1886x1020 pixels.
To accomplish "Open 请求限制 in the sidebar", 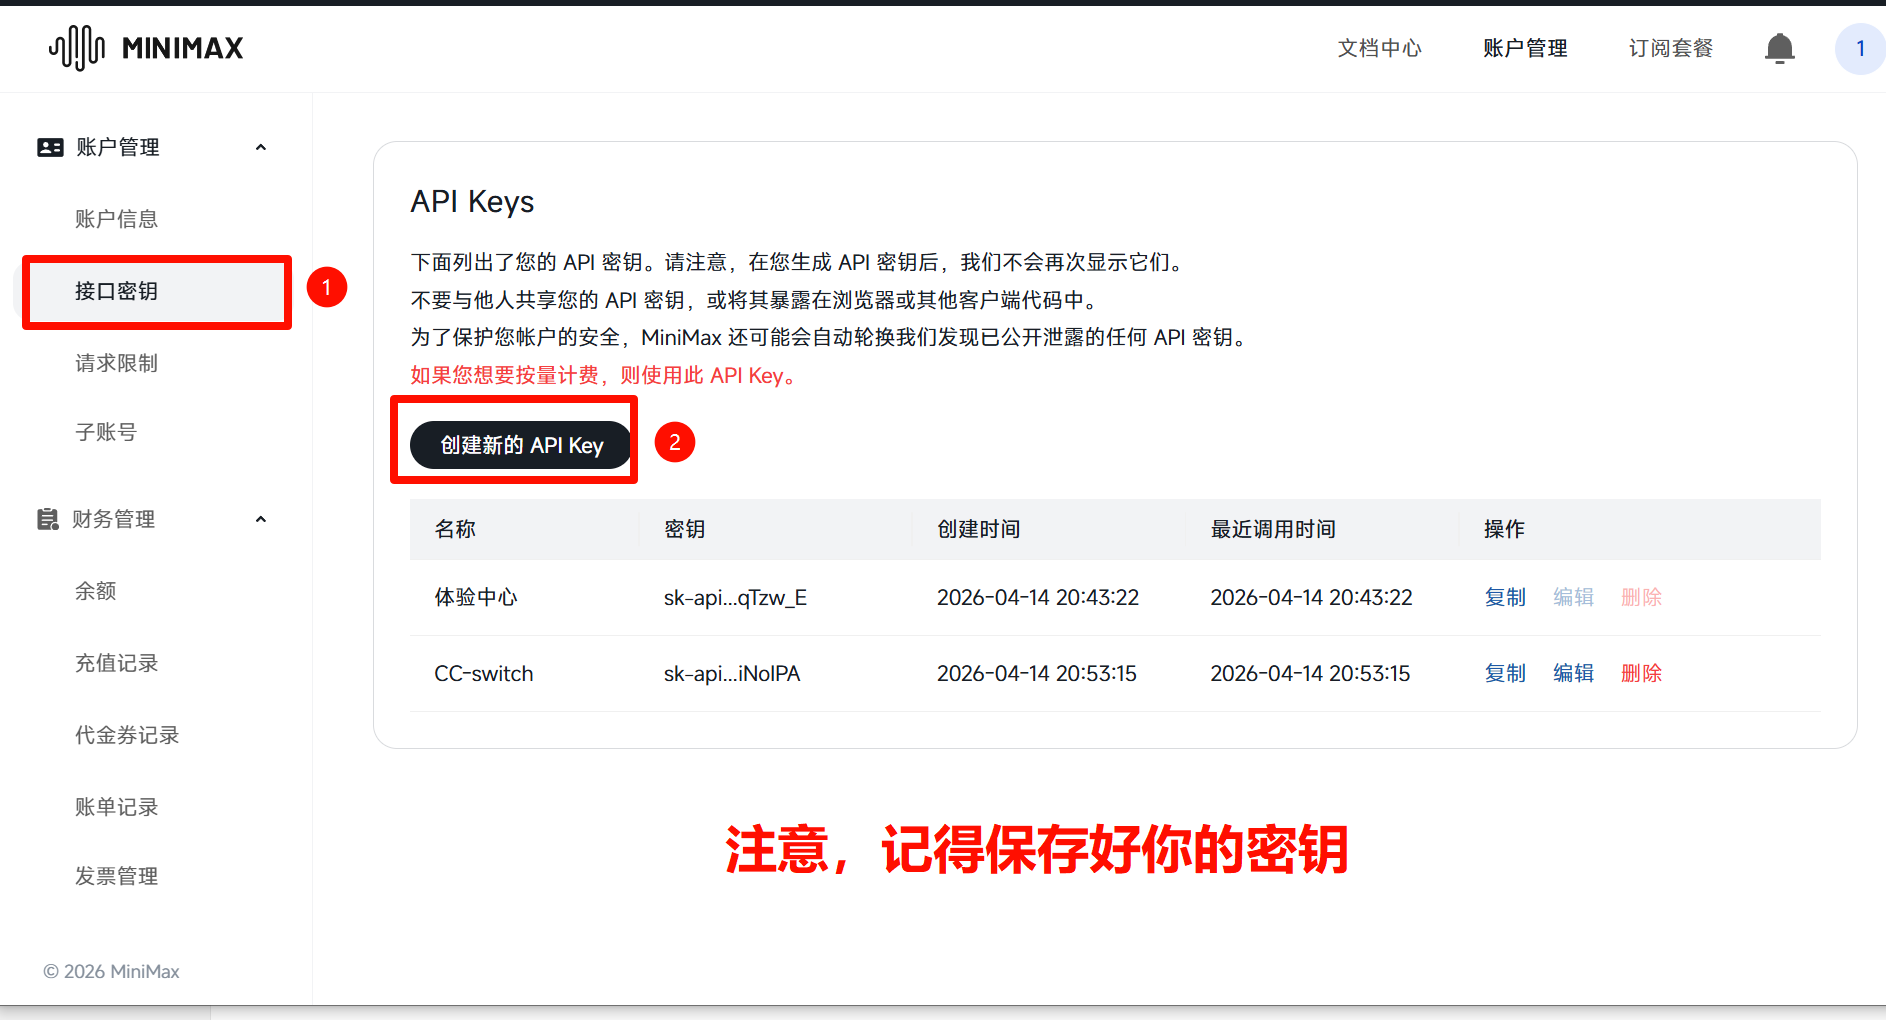I will coord(116,363).
